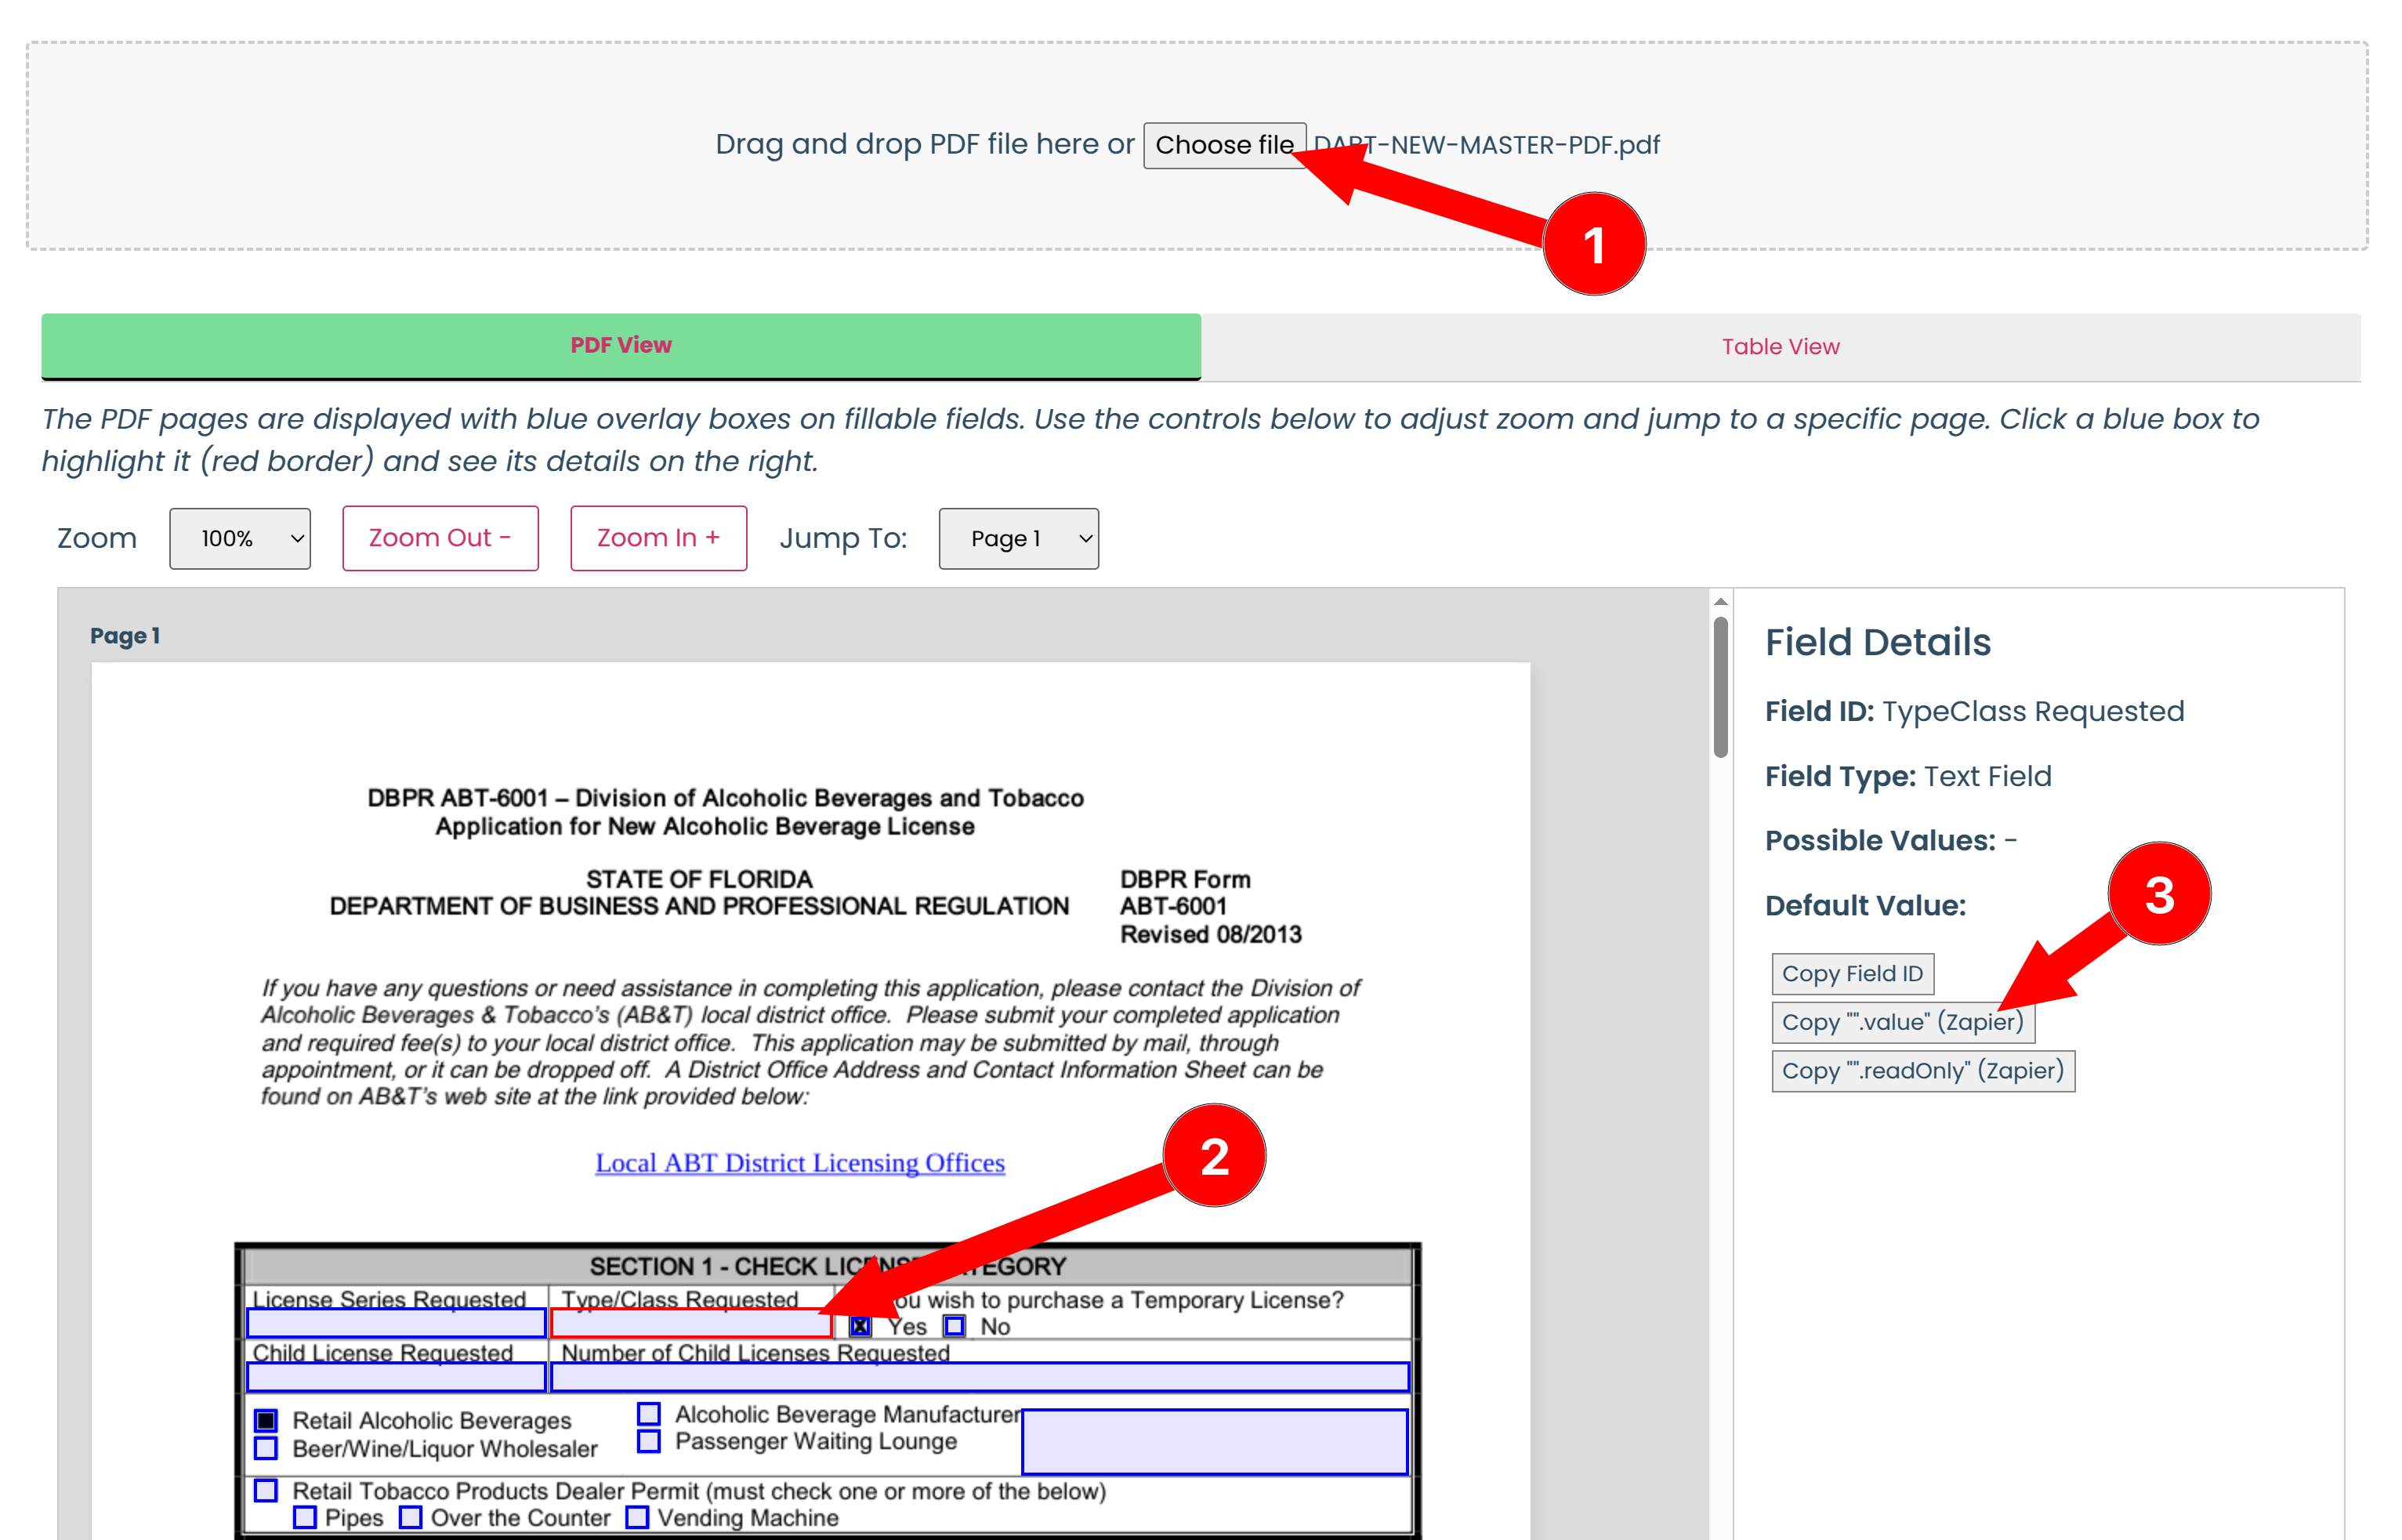Tick the Beer/Wine/Liquor Wholesaler checkbox
Screen dimensions: 2402x1540
[x=266, y=1448]
